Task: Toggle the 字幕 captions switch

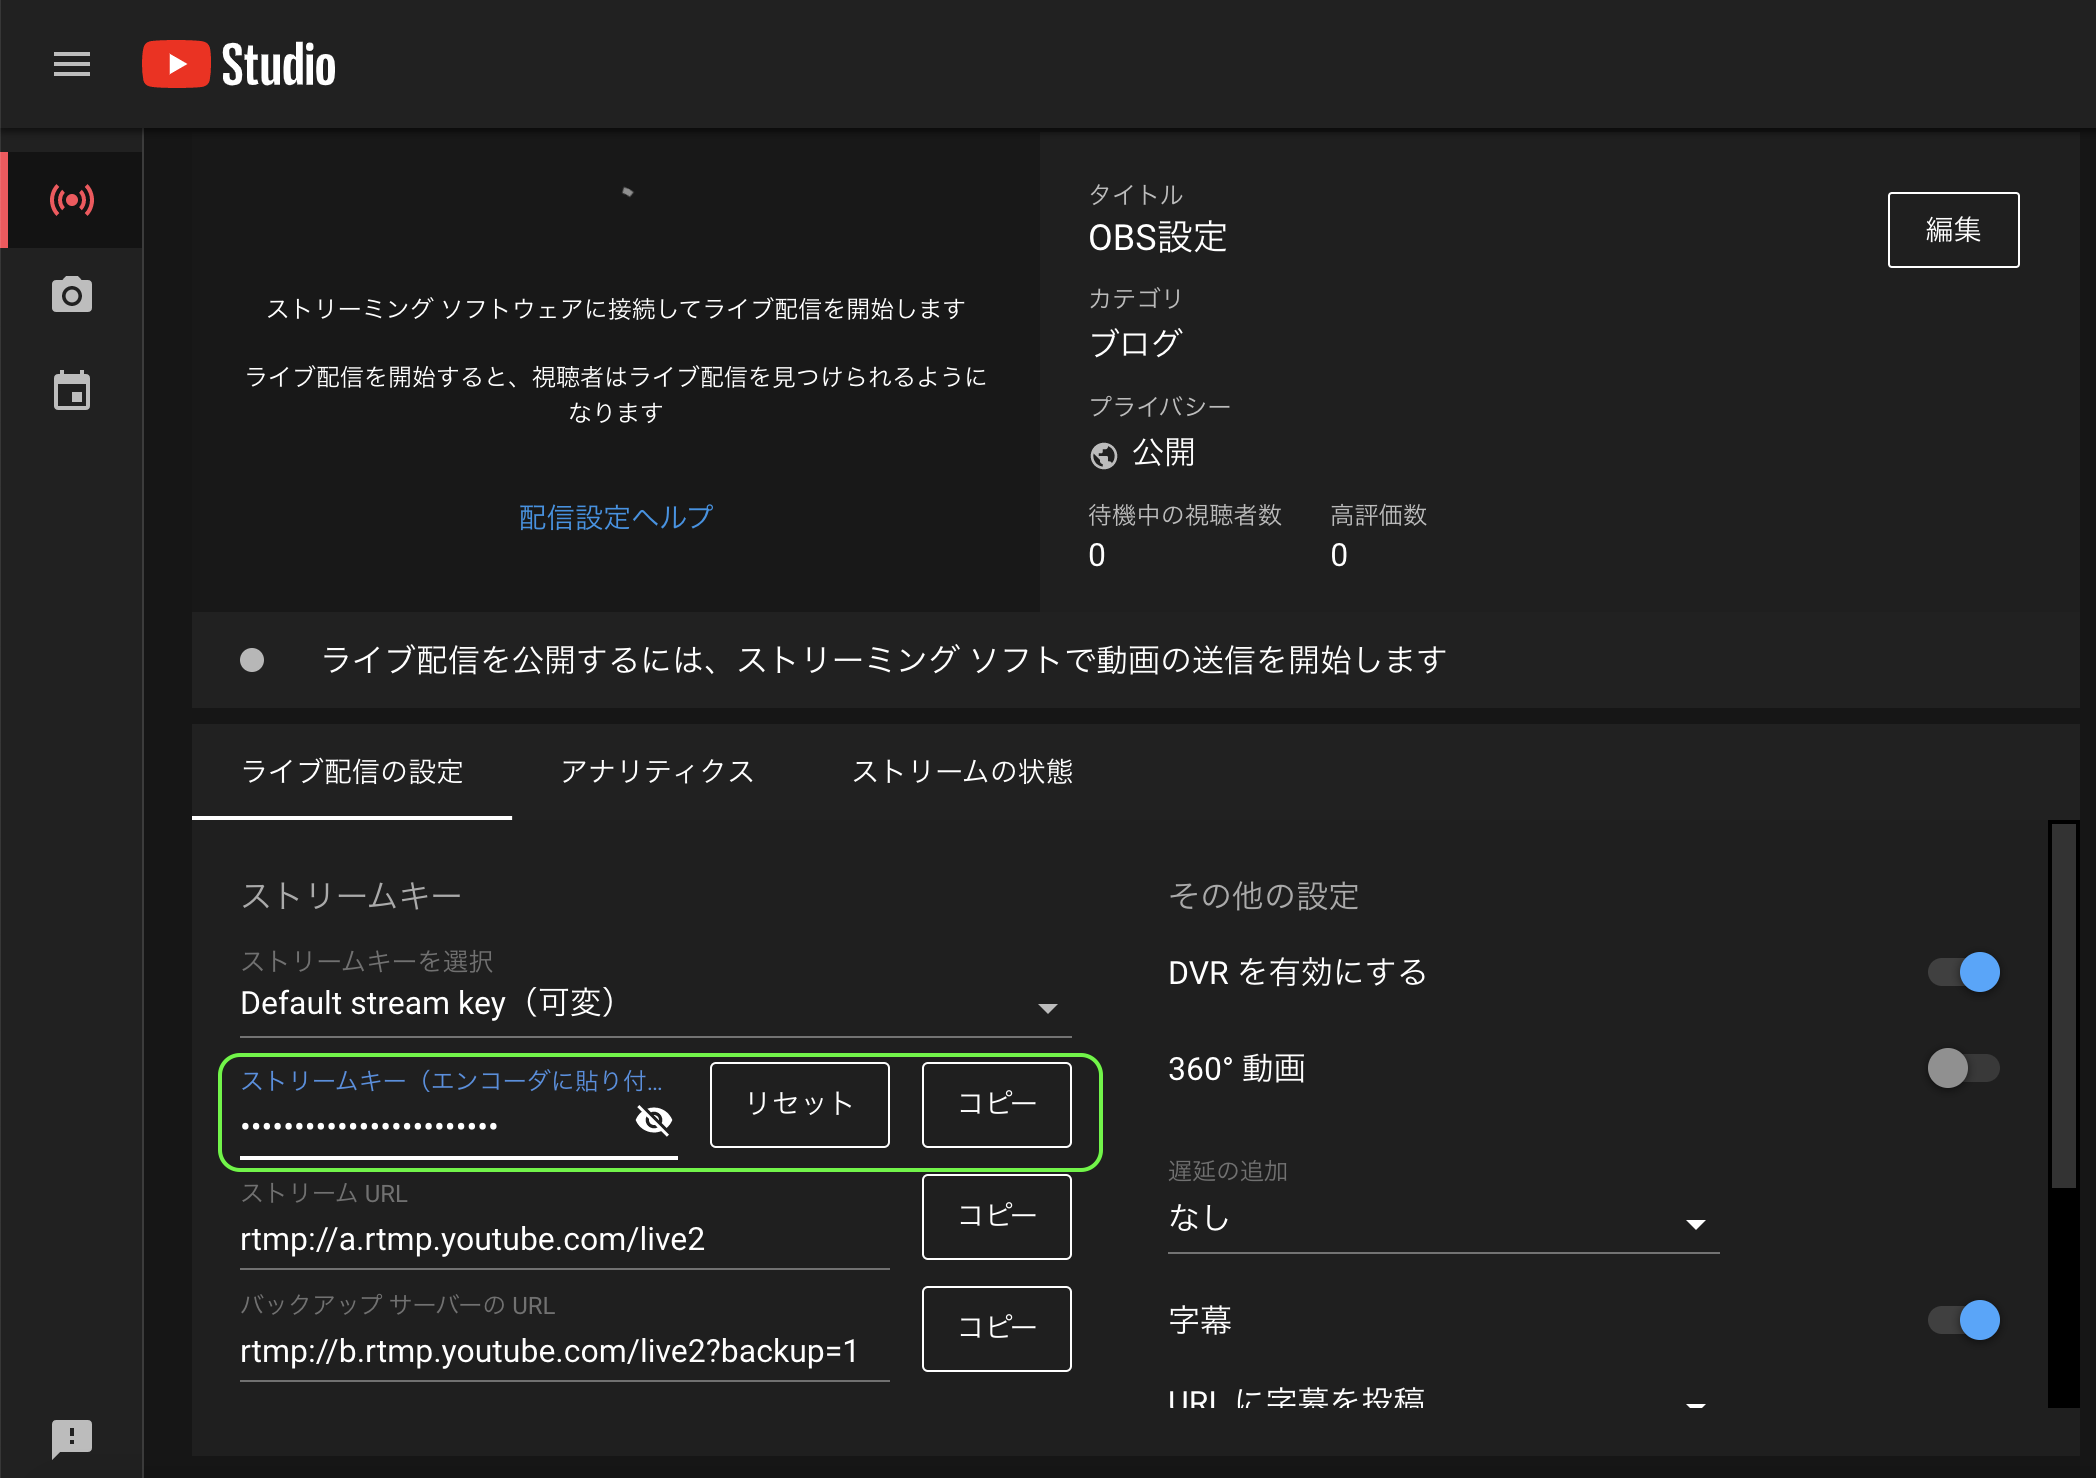Action: (1963, 1320)
